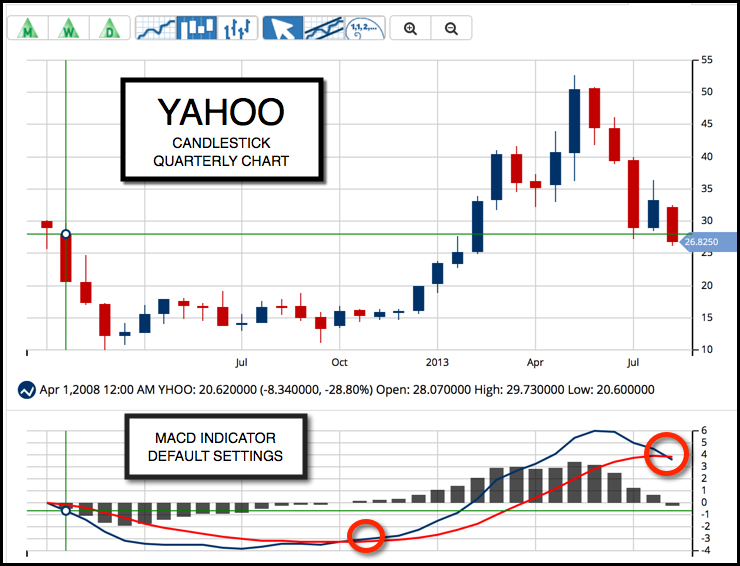Click the first Jul axis label
Image resolution: width=740 pixels, height=566 pixels.
tap(241, 363)
